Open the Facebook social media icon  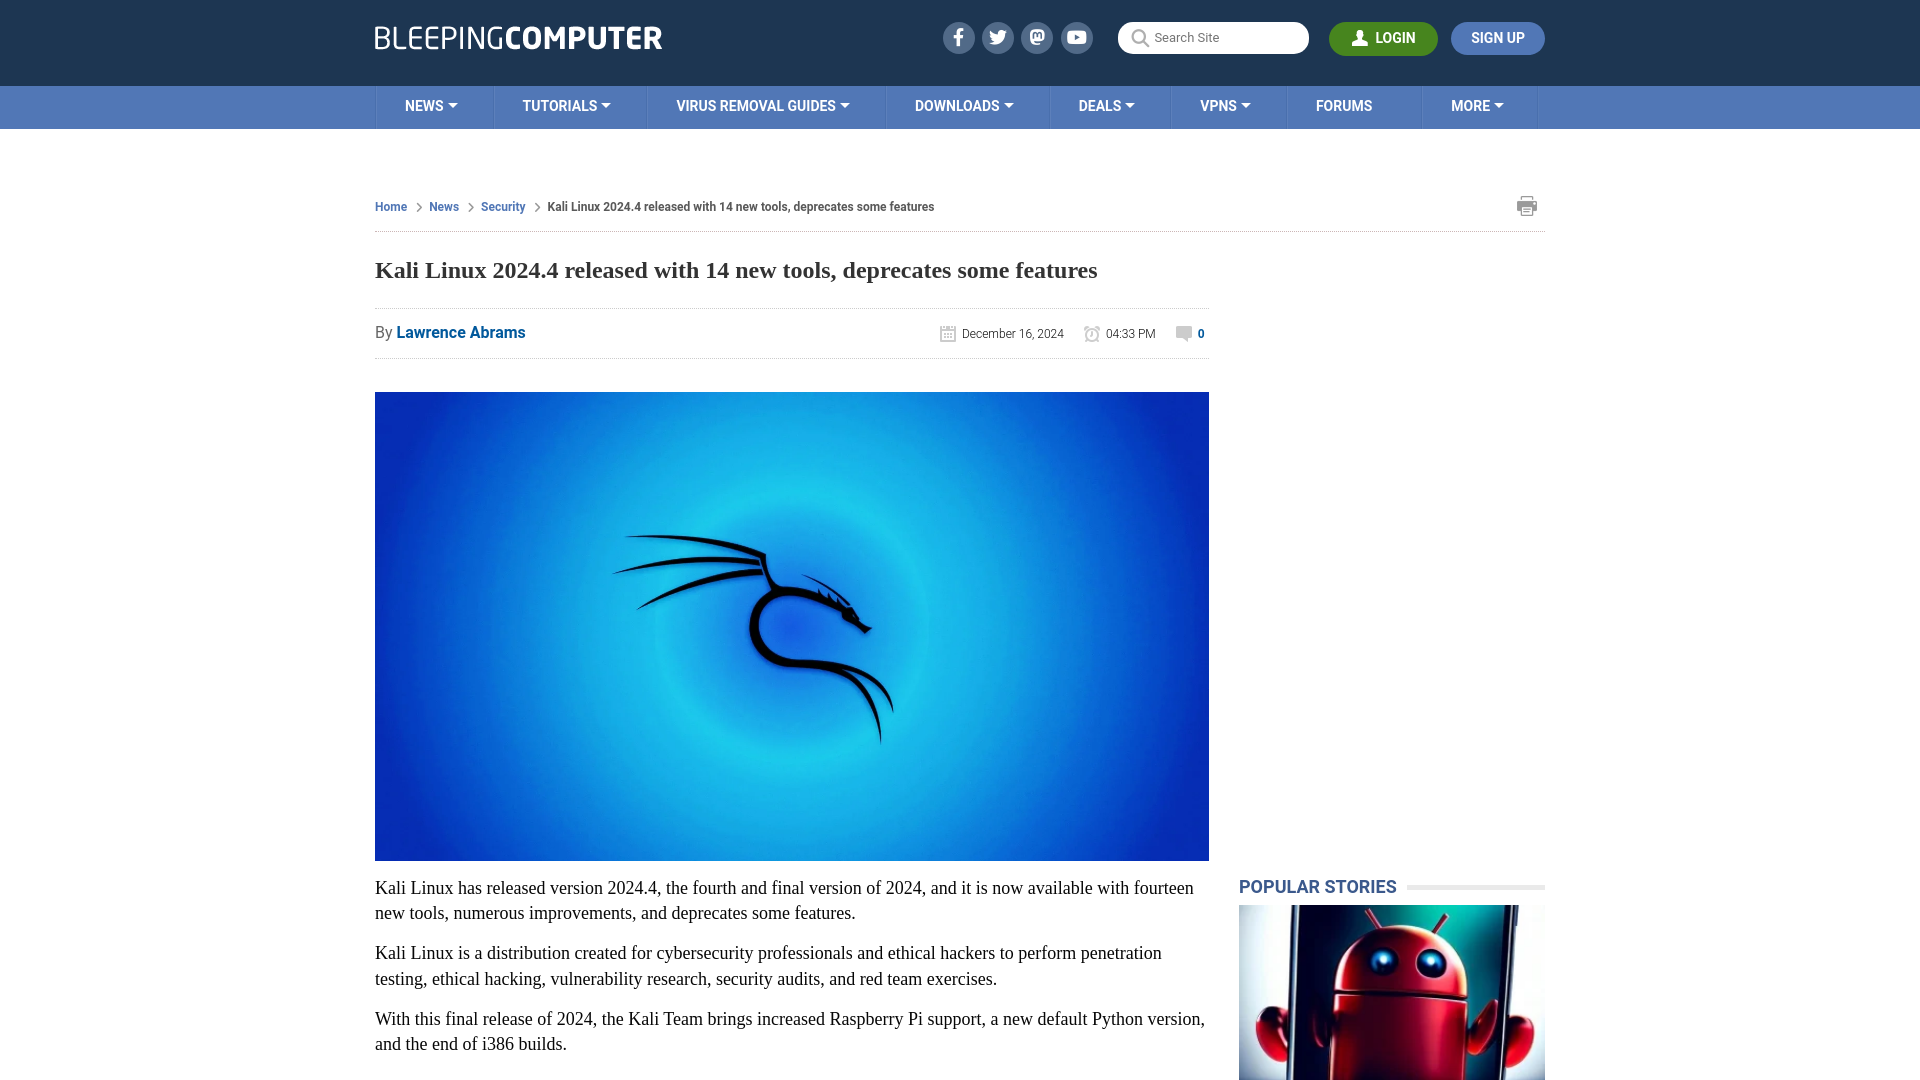click(957, 37)
